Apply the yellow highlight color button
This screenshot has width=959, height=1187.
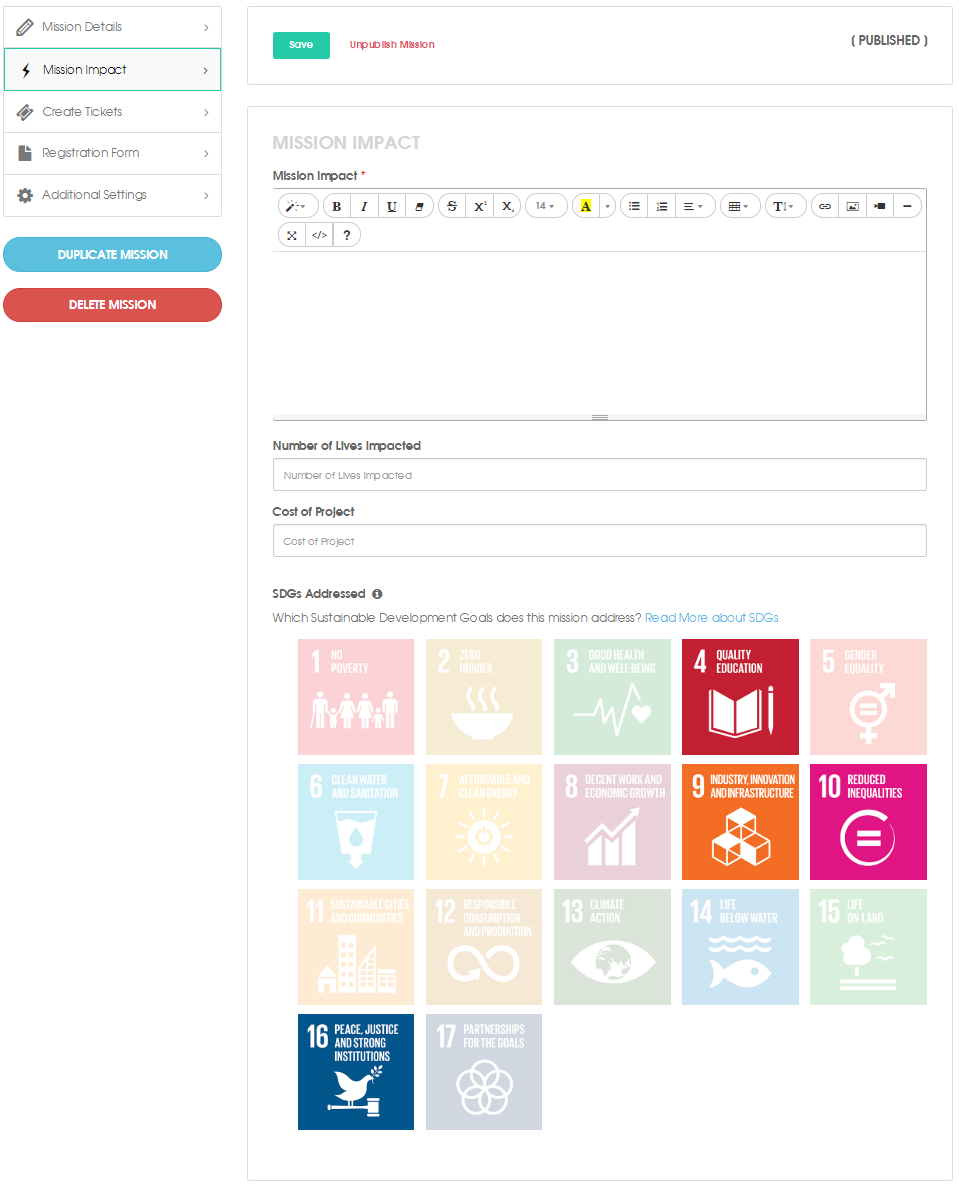pos(586,206)
